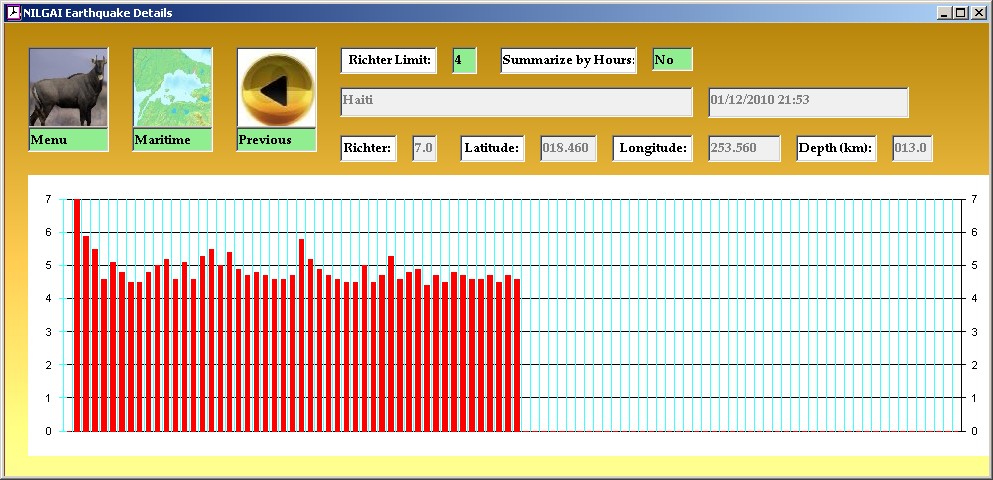993x480 pixels.
Task: Select the Richter Limit value field
Action: pyautogui.click(x=464, y=60)
